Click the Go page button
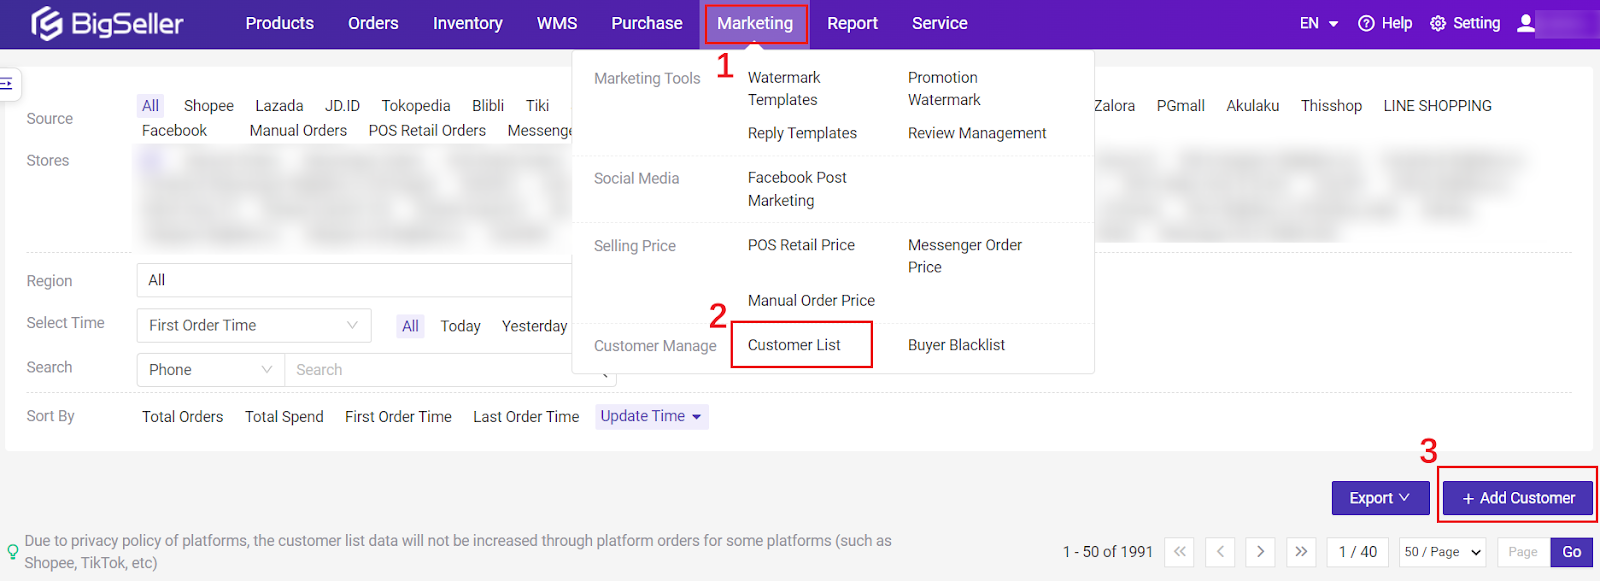 click(x=1572, y=552)
